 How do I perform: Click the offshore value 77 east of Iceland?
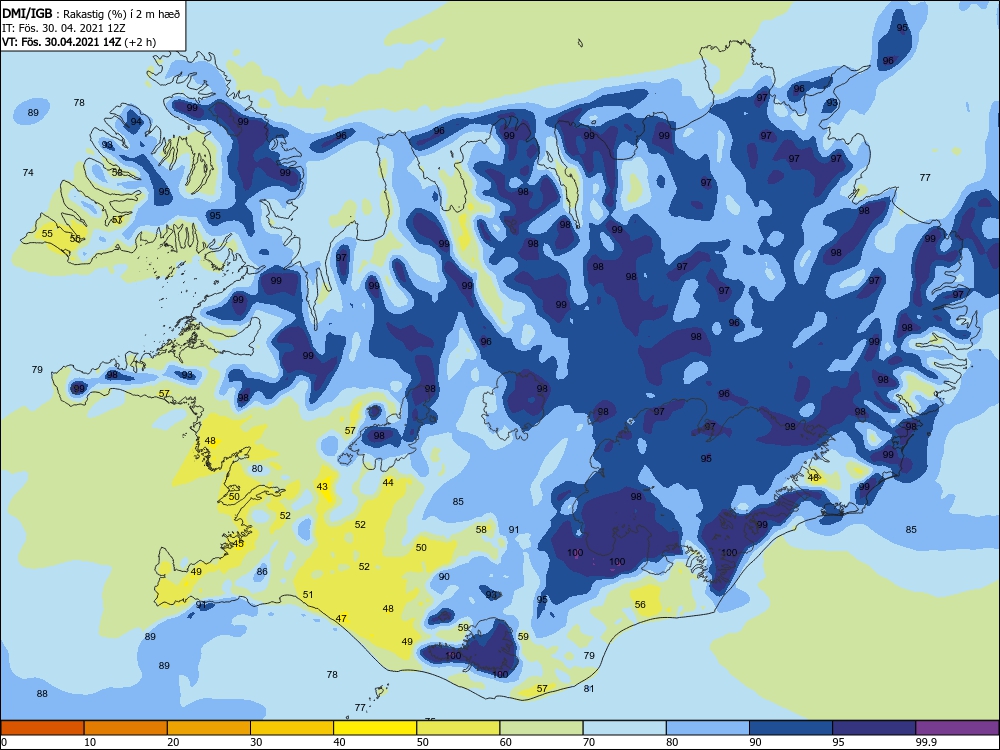(x=925, y=178)
